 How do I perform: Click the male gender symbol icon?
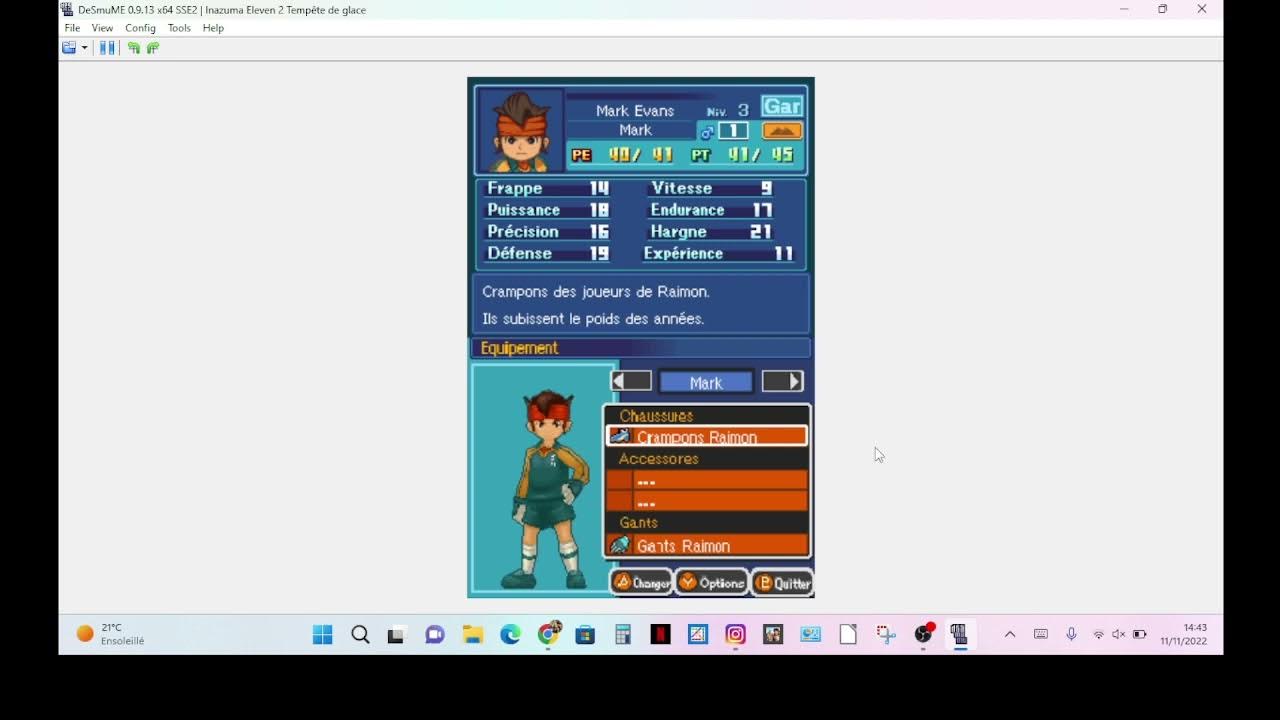[706, 131]
